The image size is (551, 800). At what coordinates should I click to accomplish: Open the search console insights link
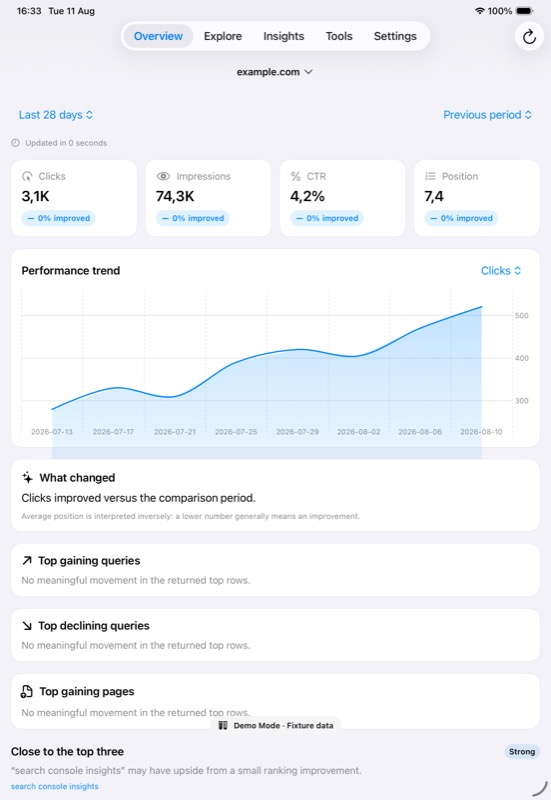pyautogui.click(x=55, y=786)
